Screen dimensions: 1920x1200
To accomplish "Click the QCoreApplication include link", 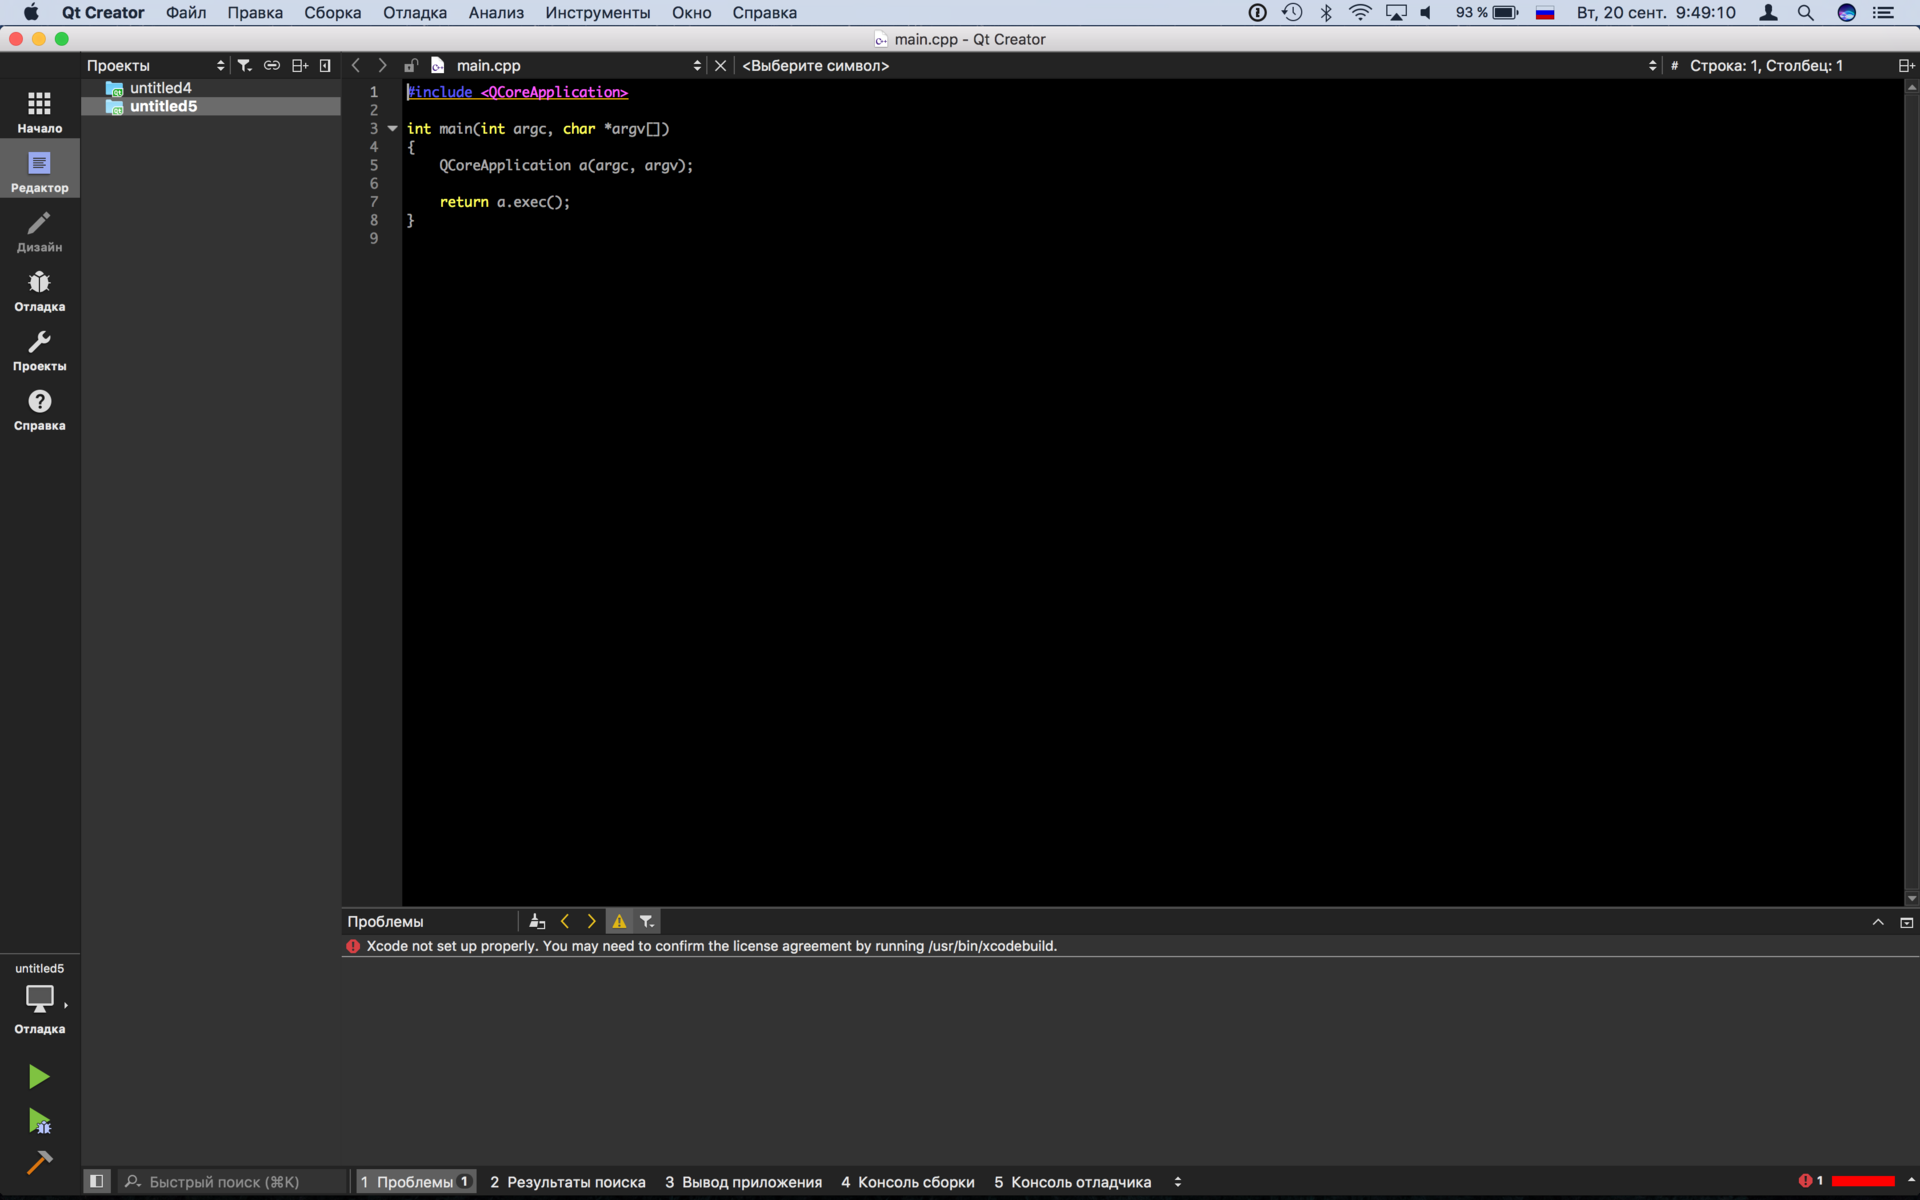I will [554, 92].
